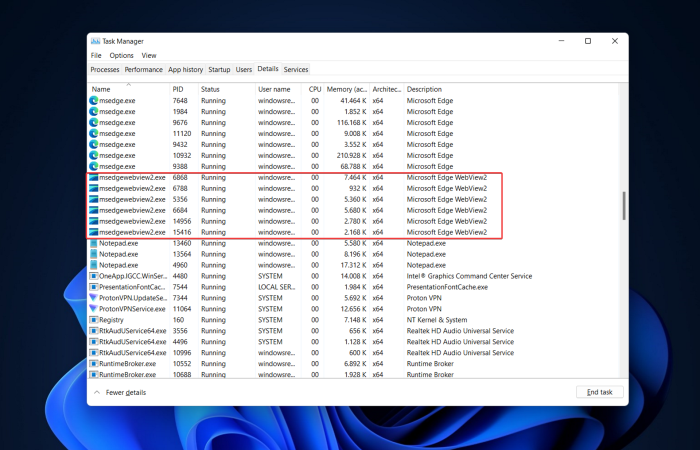Click the LOCAL SER... user name cell
This screenshot has height=450, width=700.
[277, 287]
